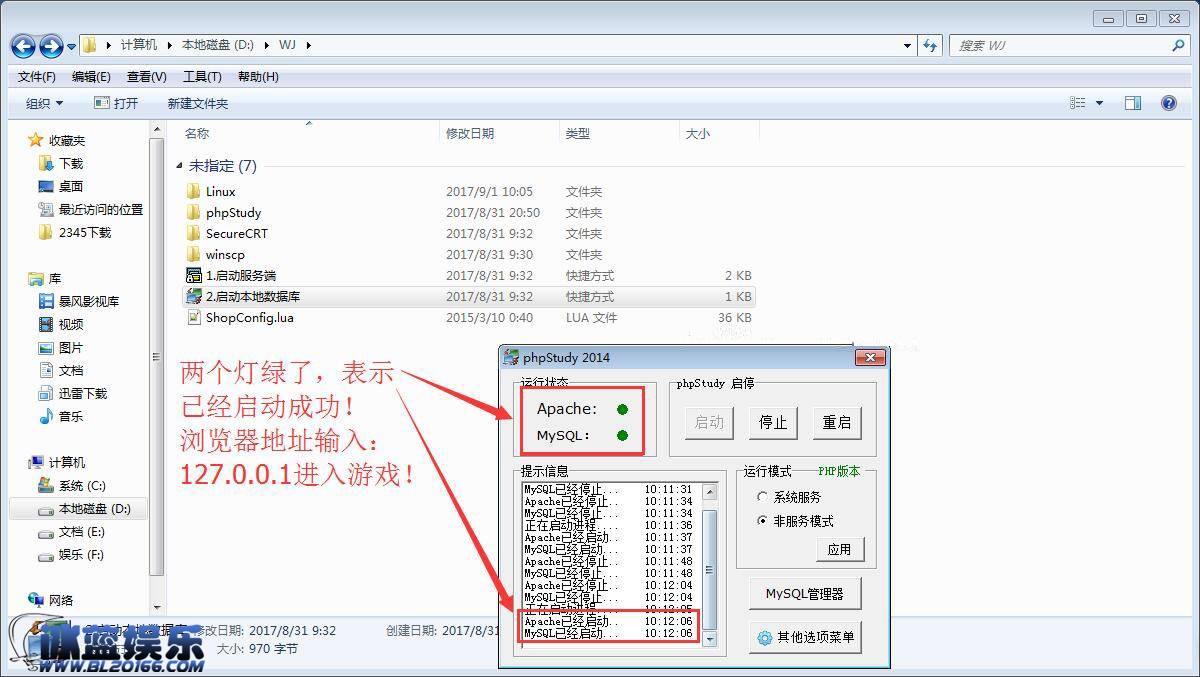Open the 文件(F) menu

(37, 77)
